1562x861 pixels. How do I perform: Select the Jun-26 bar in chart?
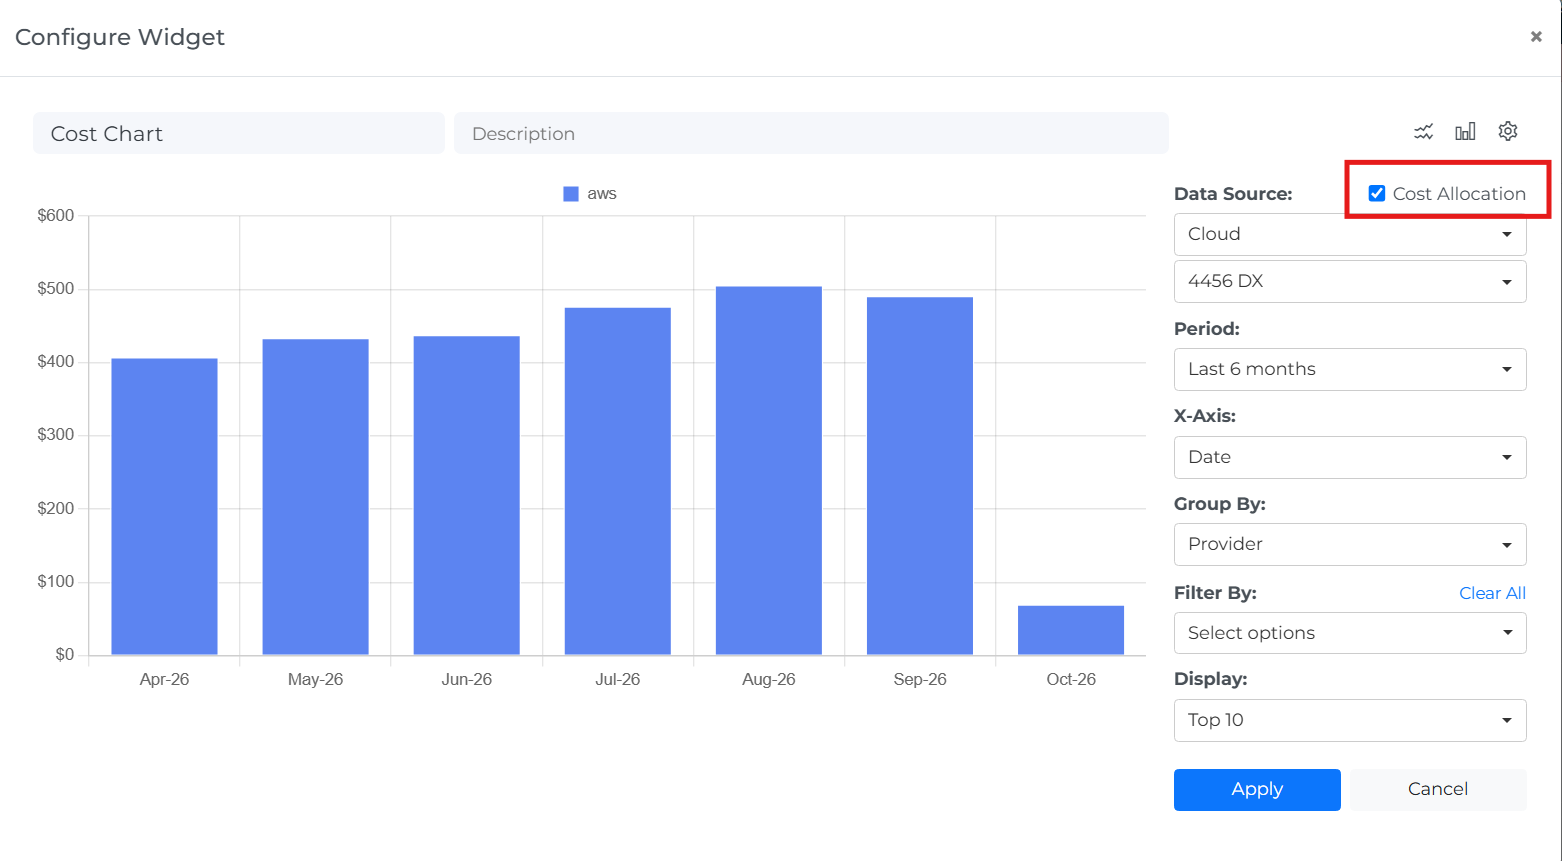coord(467,496)
